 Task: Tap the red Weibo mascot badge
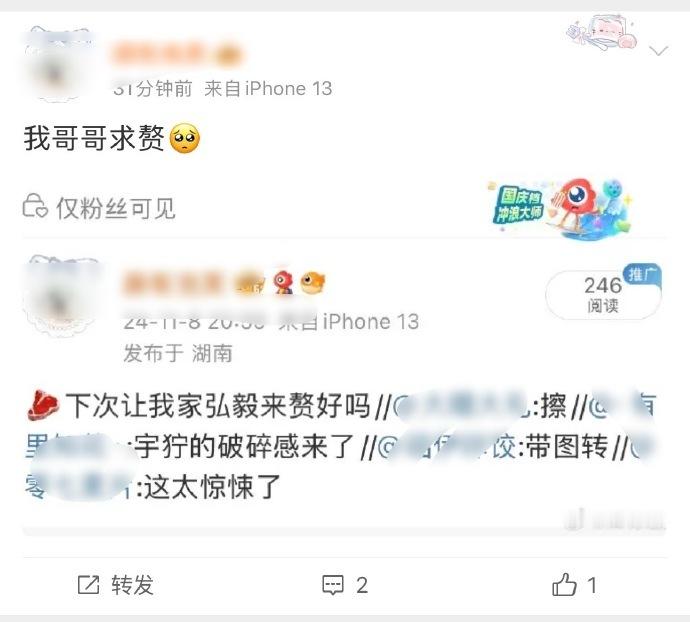tap(283, 282)
